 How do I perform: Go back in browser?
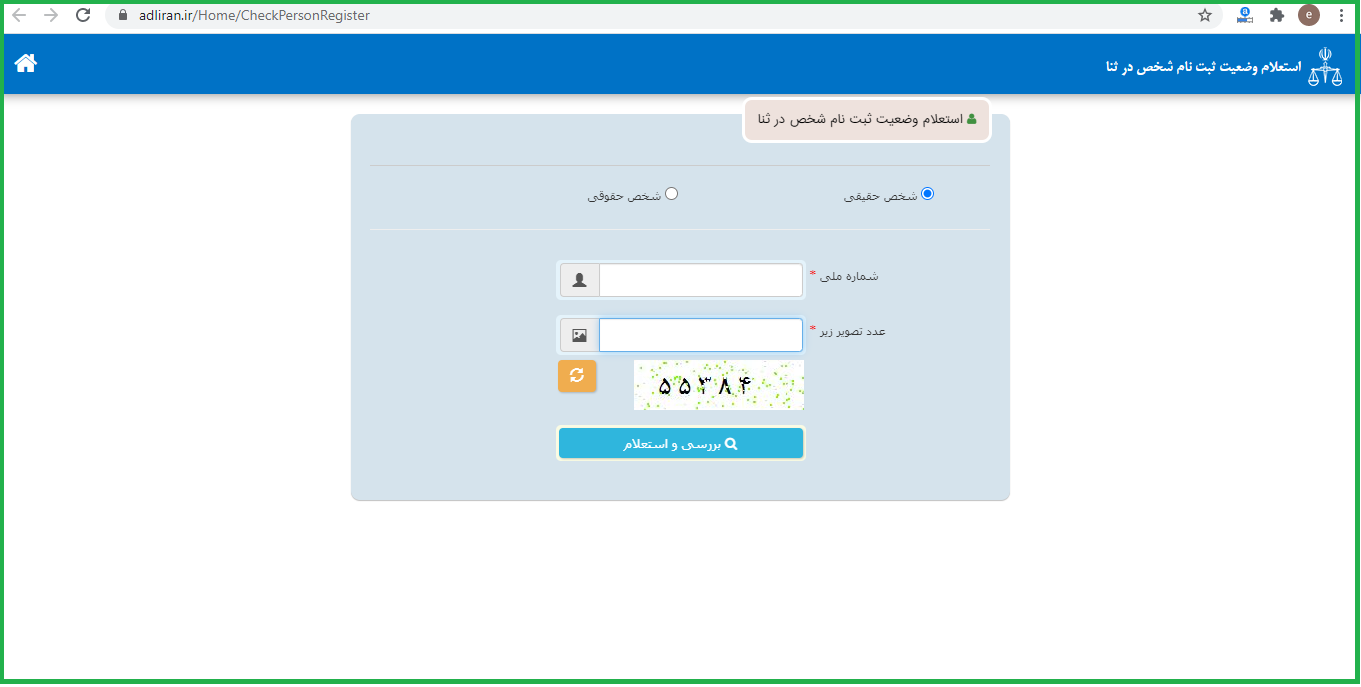tap(19, 15)
